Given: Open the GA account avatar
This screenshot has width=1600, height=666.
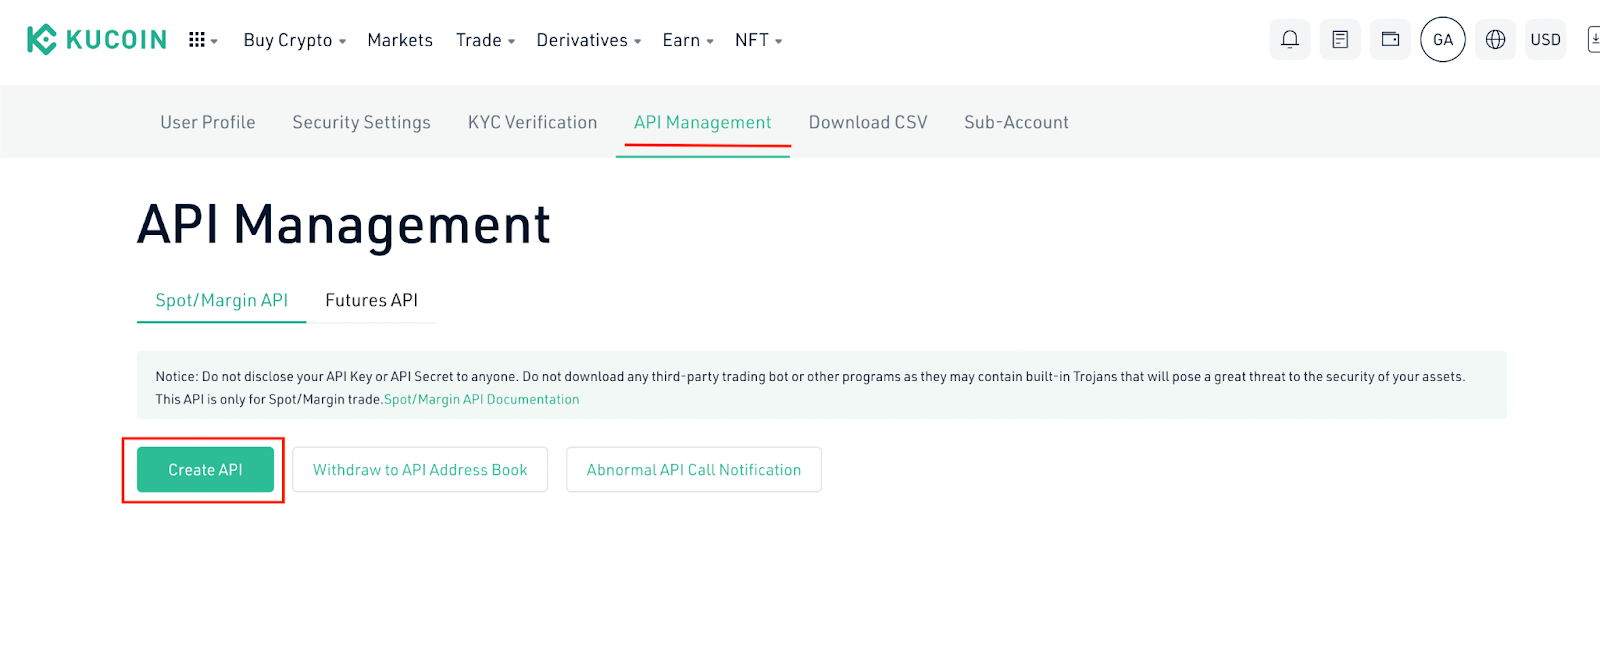Looking at the screenshot, I should coord(1443,40).
